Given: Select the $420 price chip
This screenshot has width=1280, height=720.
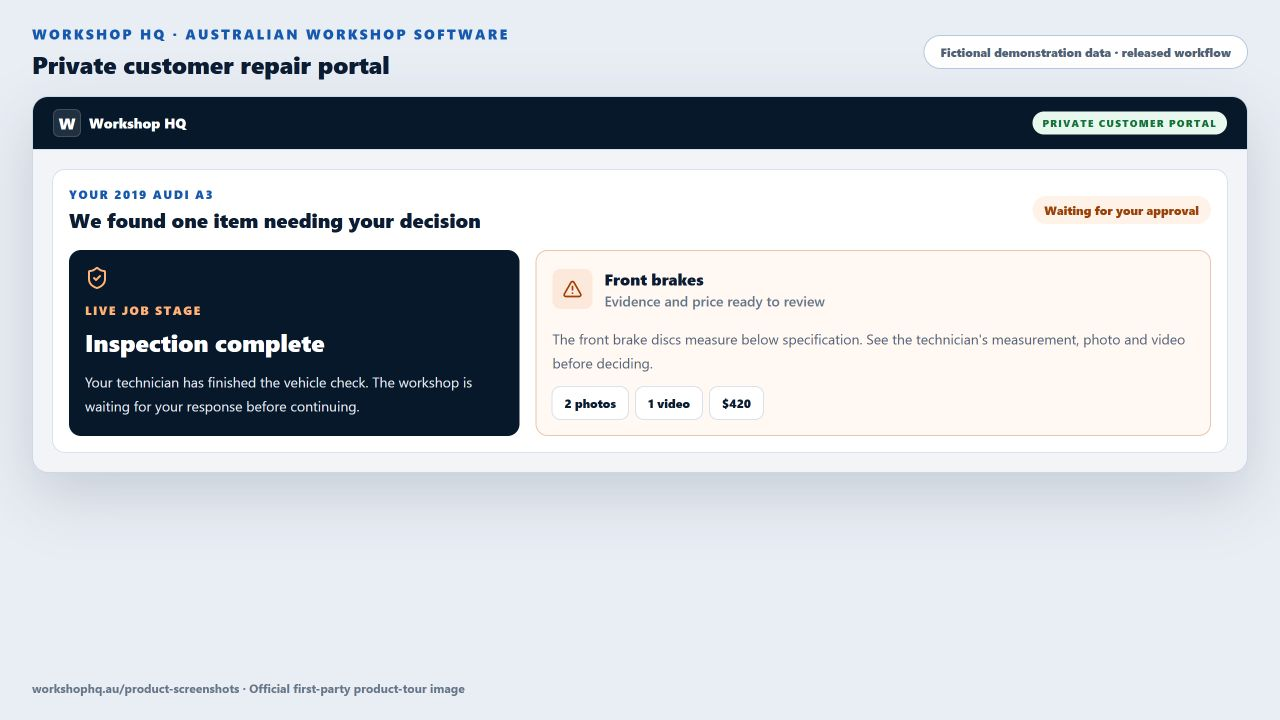Looking at the screenshot, I should [736, 403].
